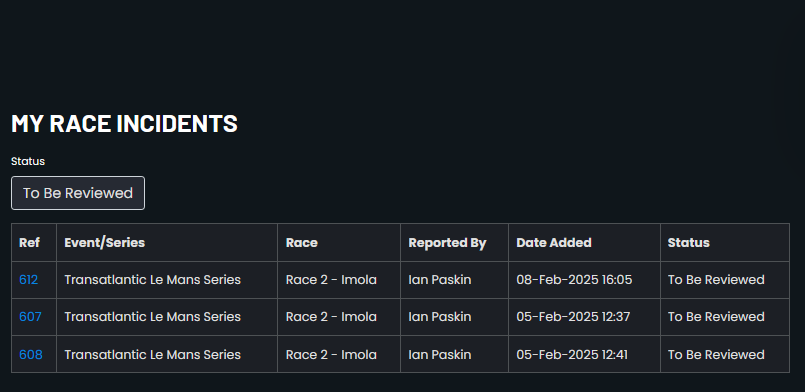Open incident reference 607

pyautogui.click(x=30, y=317)
